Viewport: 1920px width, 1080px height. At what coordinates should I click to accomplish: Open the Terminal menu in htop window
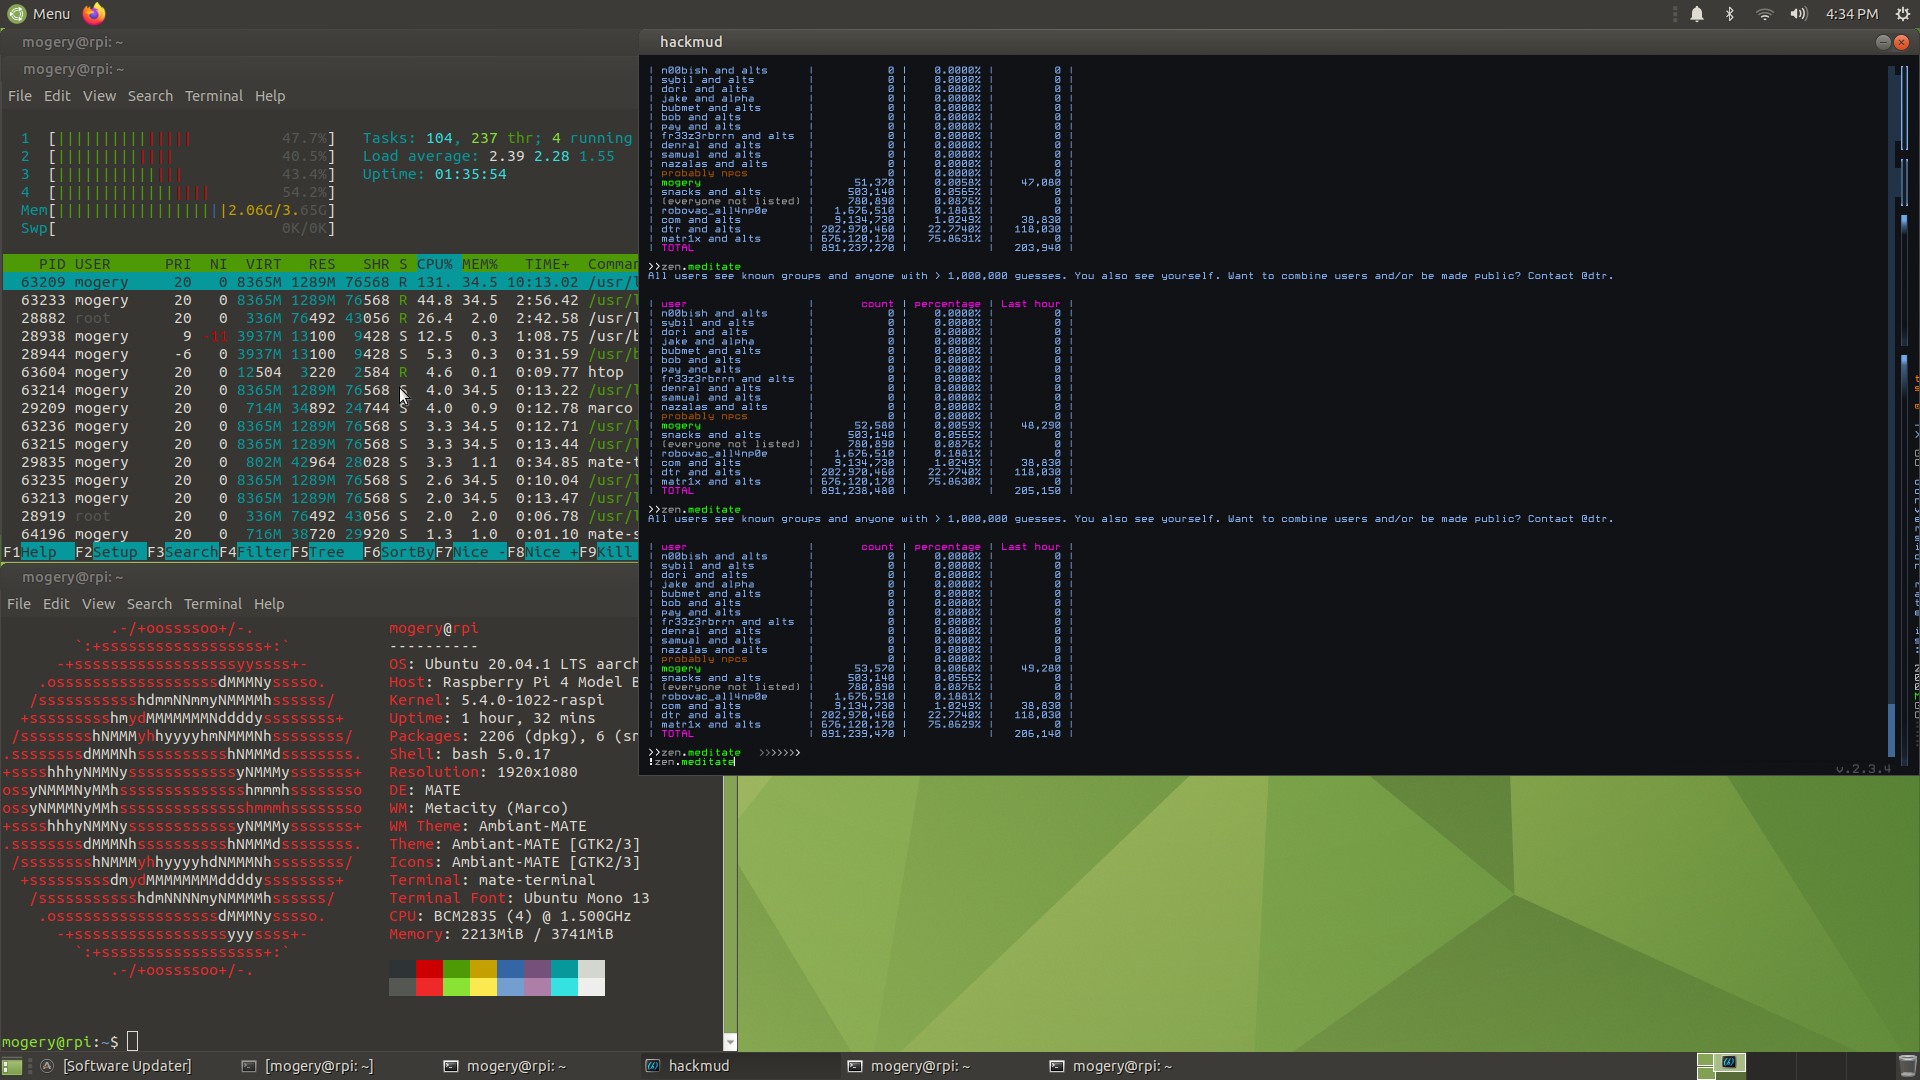click(x=213, y=96)
